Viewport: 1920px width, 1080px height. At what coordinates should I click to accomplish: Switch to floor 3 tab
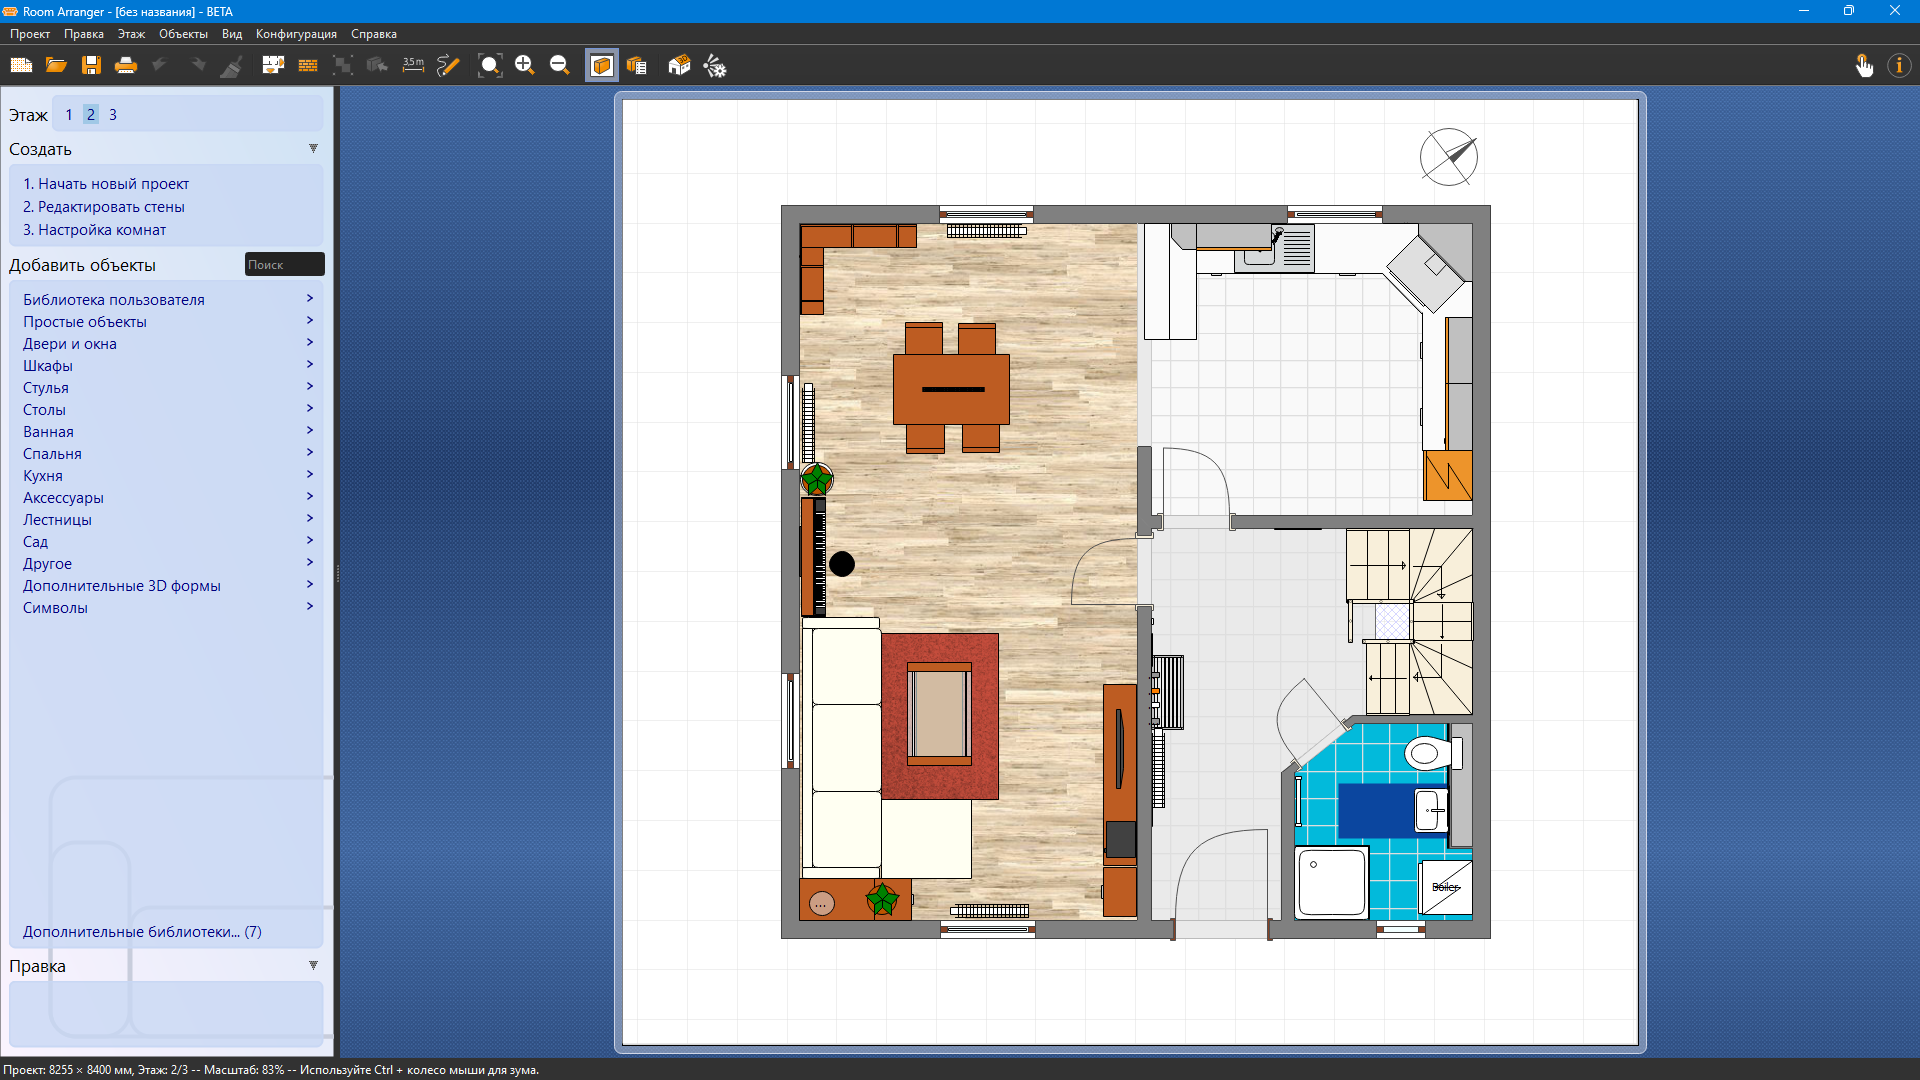click(113, 115)
